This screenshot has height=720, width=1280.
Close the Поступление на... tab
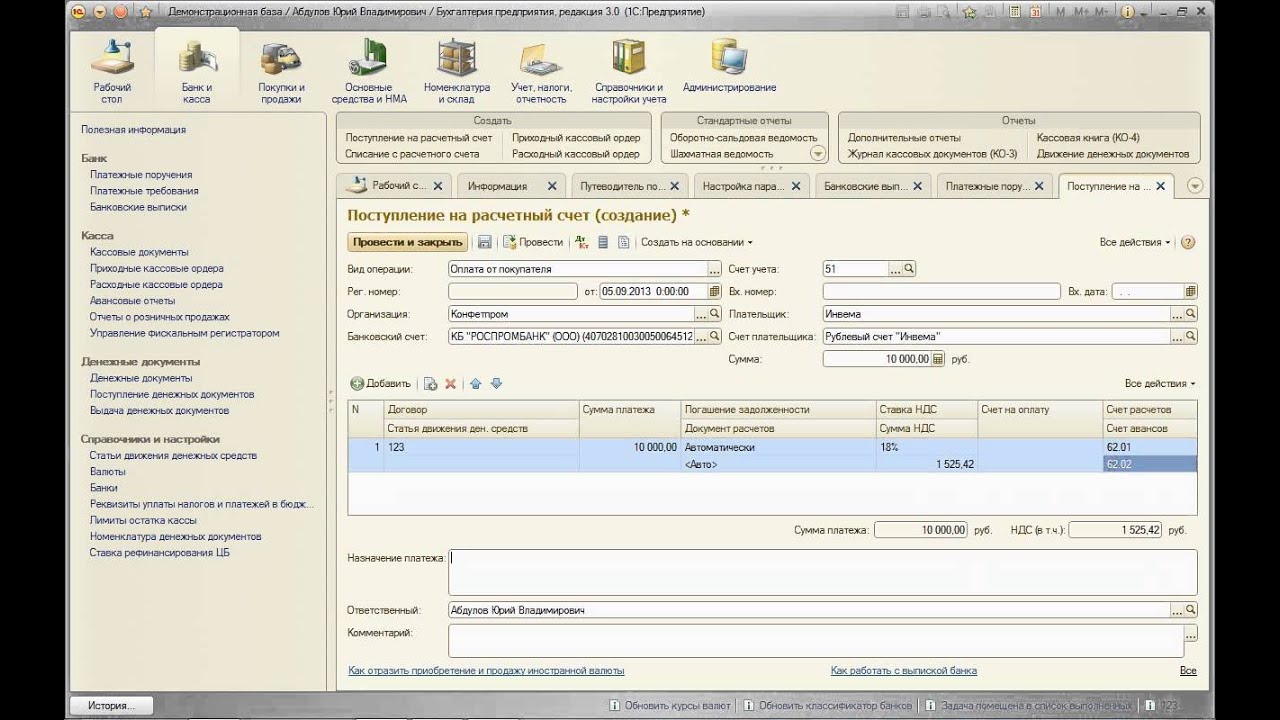pyautogui.click(x=1160, y=186)
